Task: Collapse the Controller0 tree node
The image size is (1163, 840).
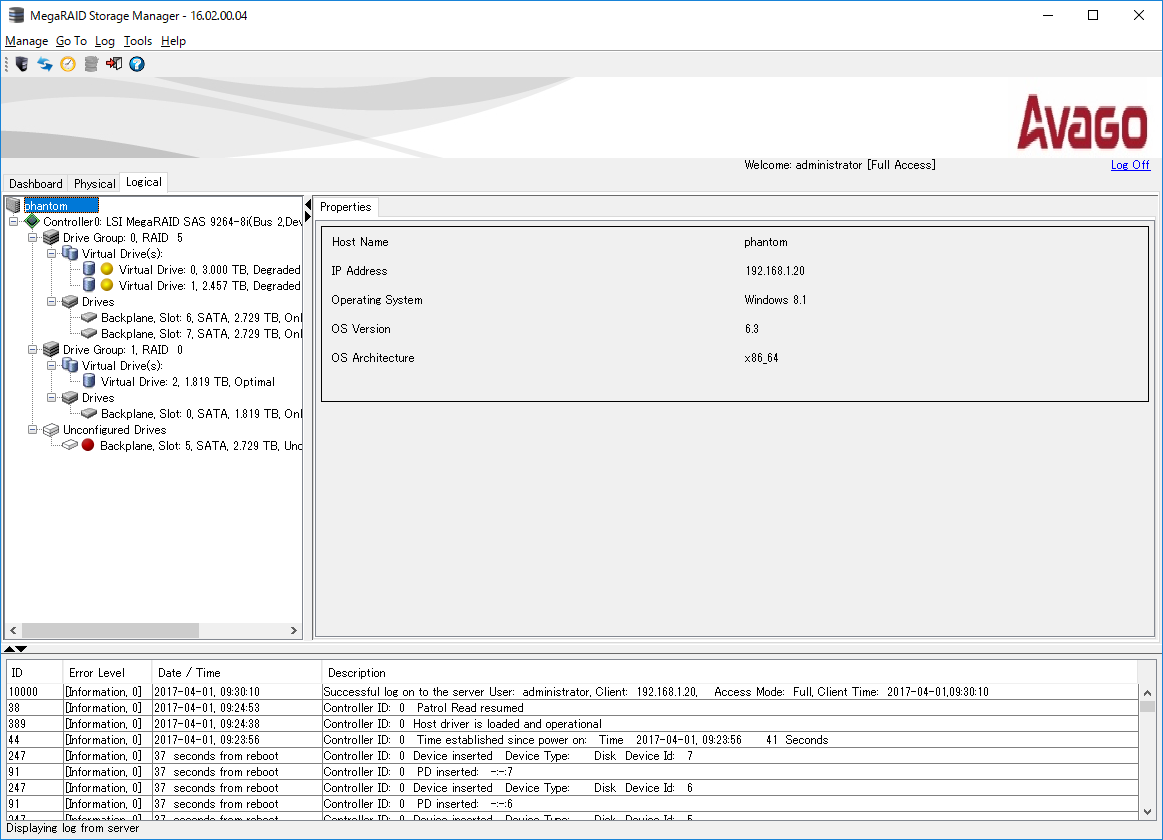Action: click(x=14, y=222)
